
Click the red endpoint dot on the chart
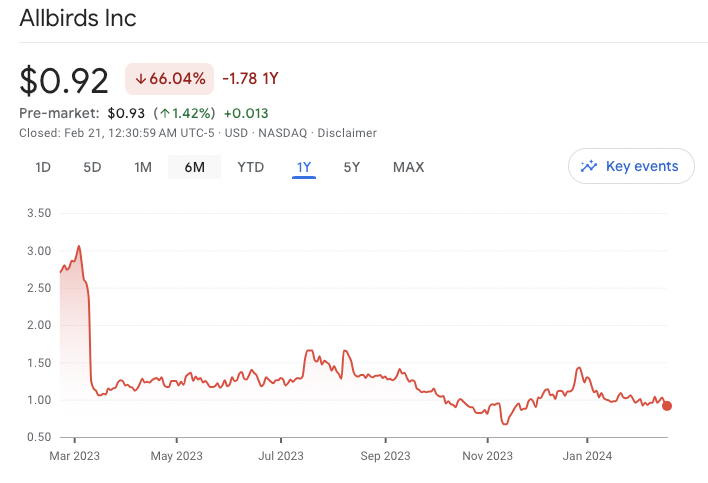667,406
